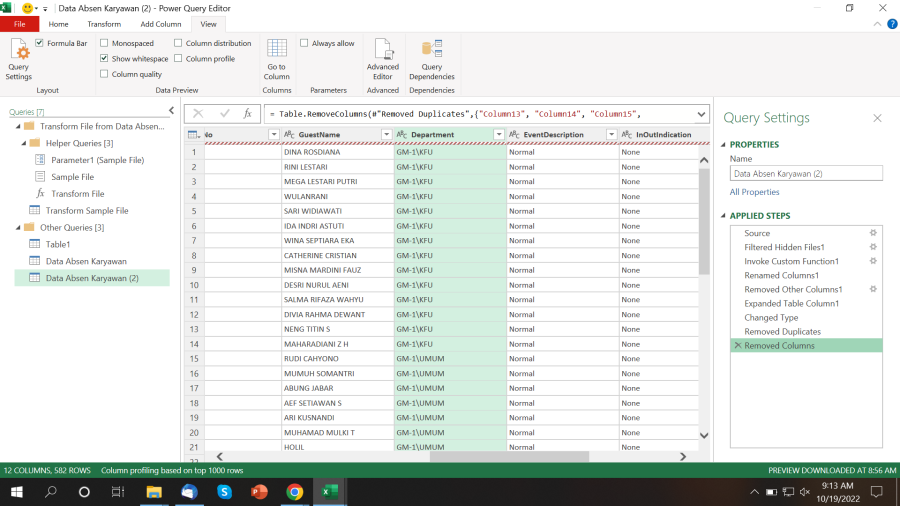Collapse the PROPERTIES section
900x506 pixels.
tap(723, 145)
